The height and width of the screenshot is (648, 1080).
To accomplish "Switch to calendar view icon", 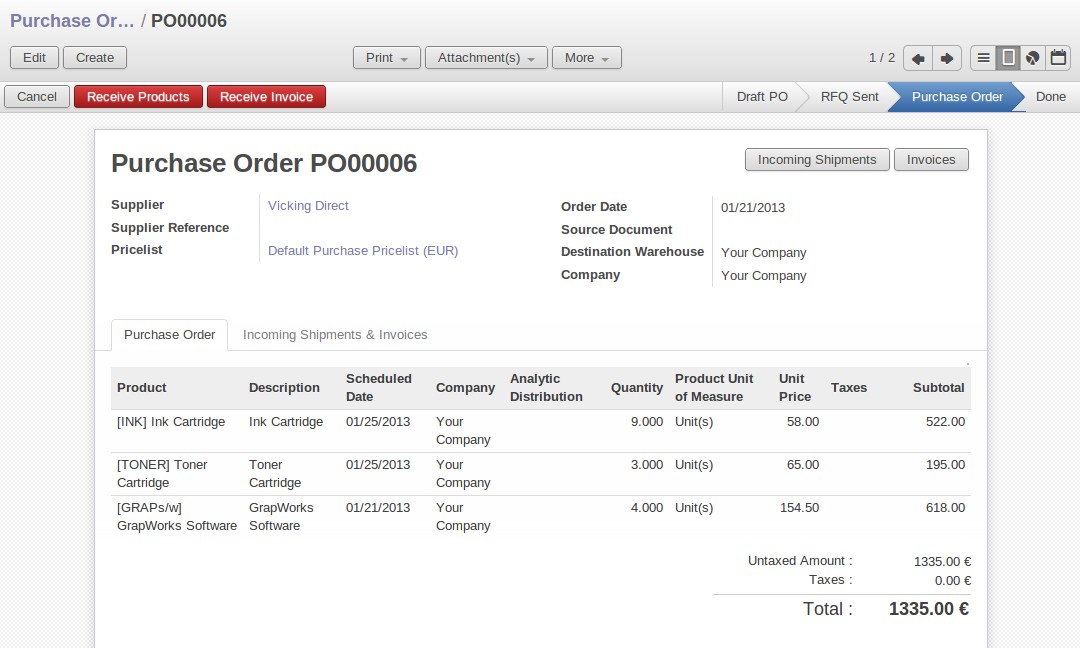I will coord(1058,58).
